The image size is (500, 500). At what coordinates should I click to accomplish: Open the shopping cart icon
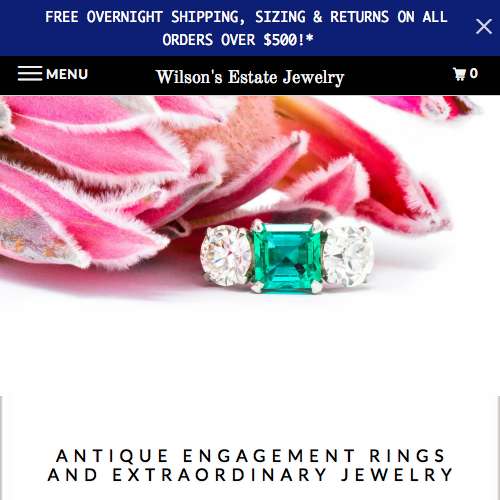[459, 74]
